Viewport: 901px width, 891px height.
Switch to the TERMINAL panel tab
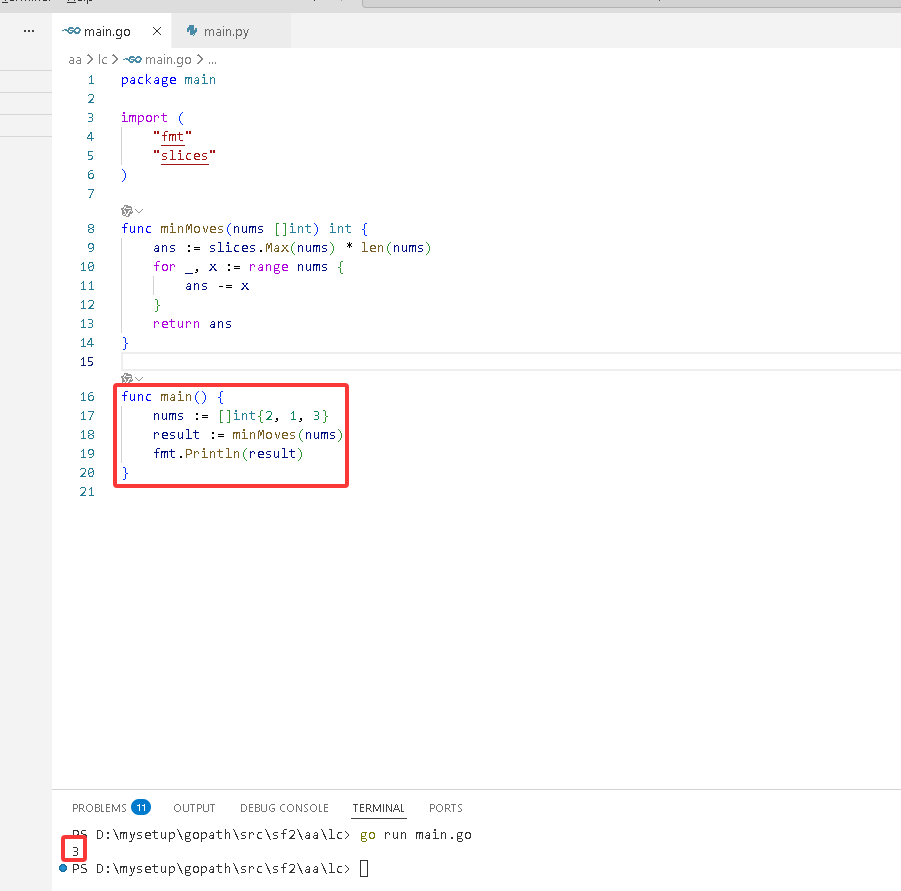click(x=379, y=808)
